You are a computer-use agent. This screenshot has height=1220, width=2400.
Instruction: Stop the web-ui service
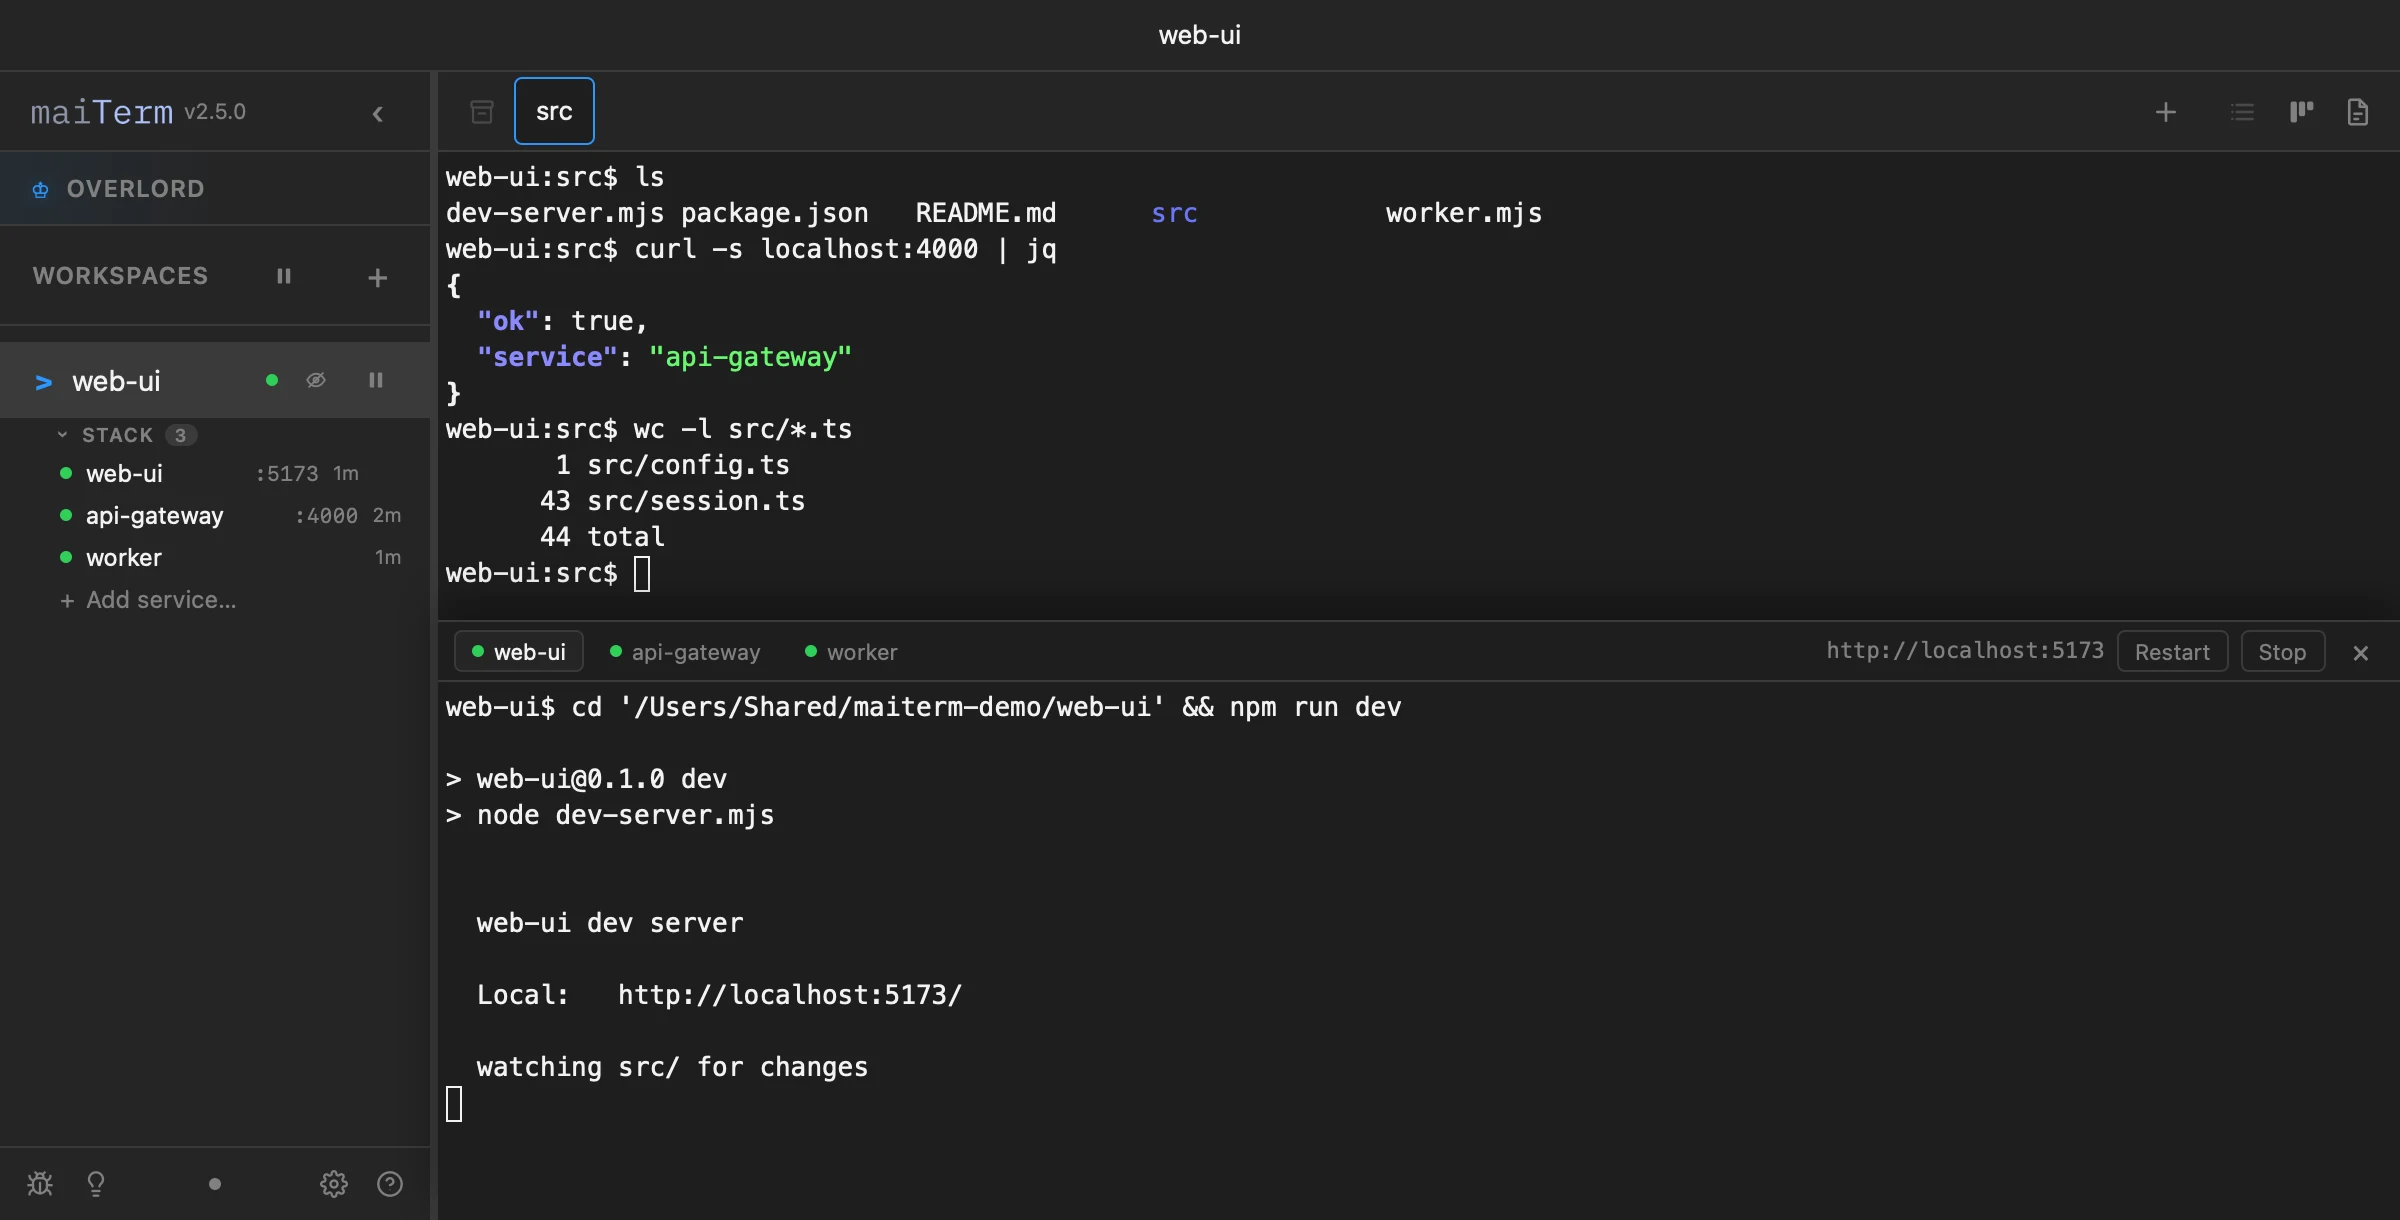(x=2282, y=652)
